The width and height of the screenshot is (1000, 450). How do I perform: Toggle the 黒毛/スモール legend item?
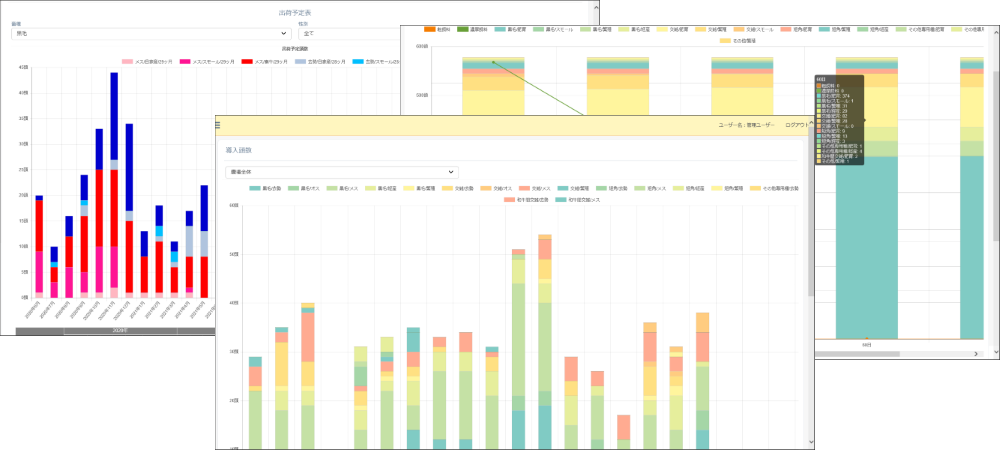[x=552, y=29]
